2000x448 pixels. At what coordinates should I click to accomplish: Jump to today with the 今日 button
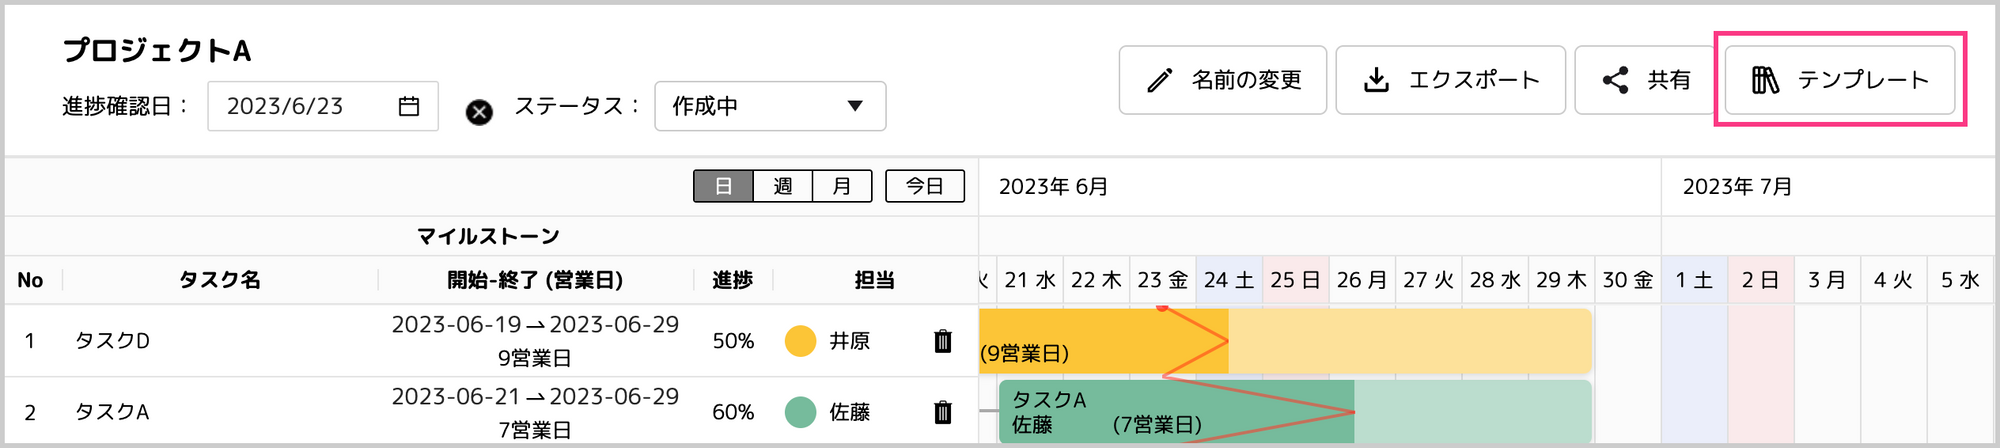click(x=925, y=186)
